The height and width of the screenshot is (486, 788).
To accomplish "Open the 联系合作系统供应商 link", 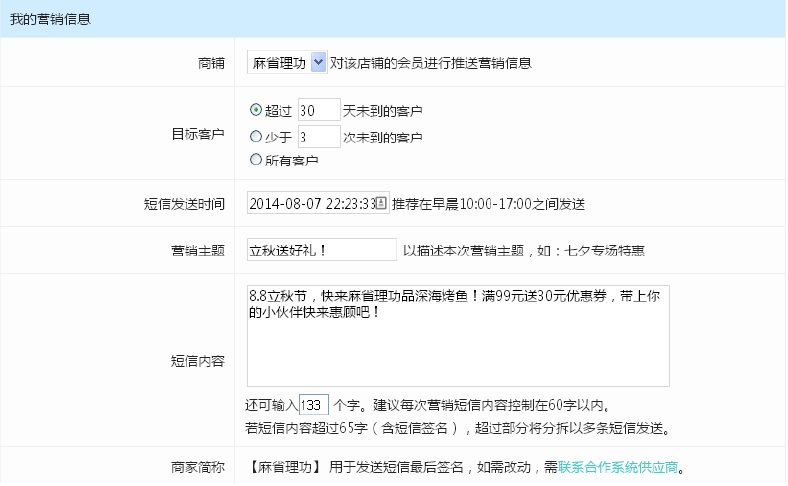I will [x=623, y=467].
